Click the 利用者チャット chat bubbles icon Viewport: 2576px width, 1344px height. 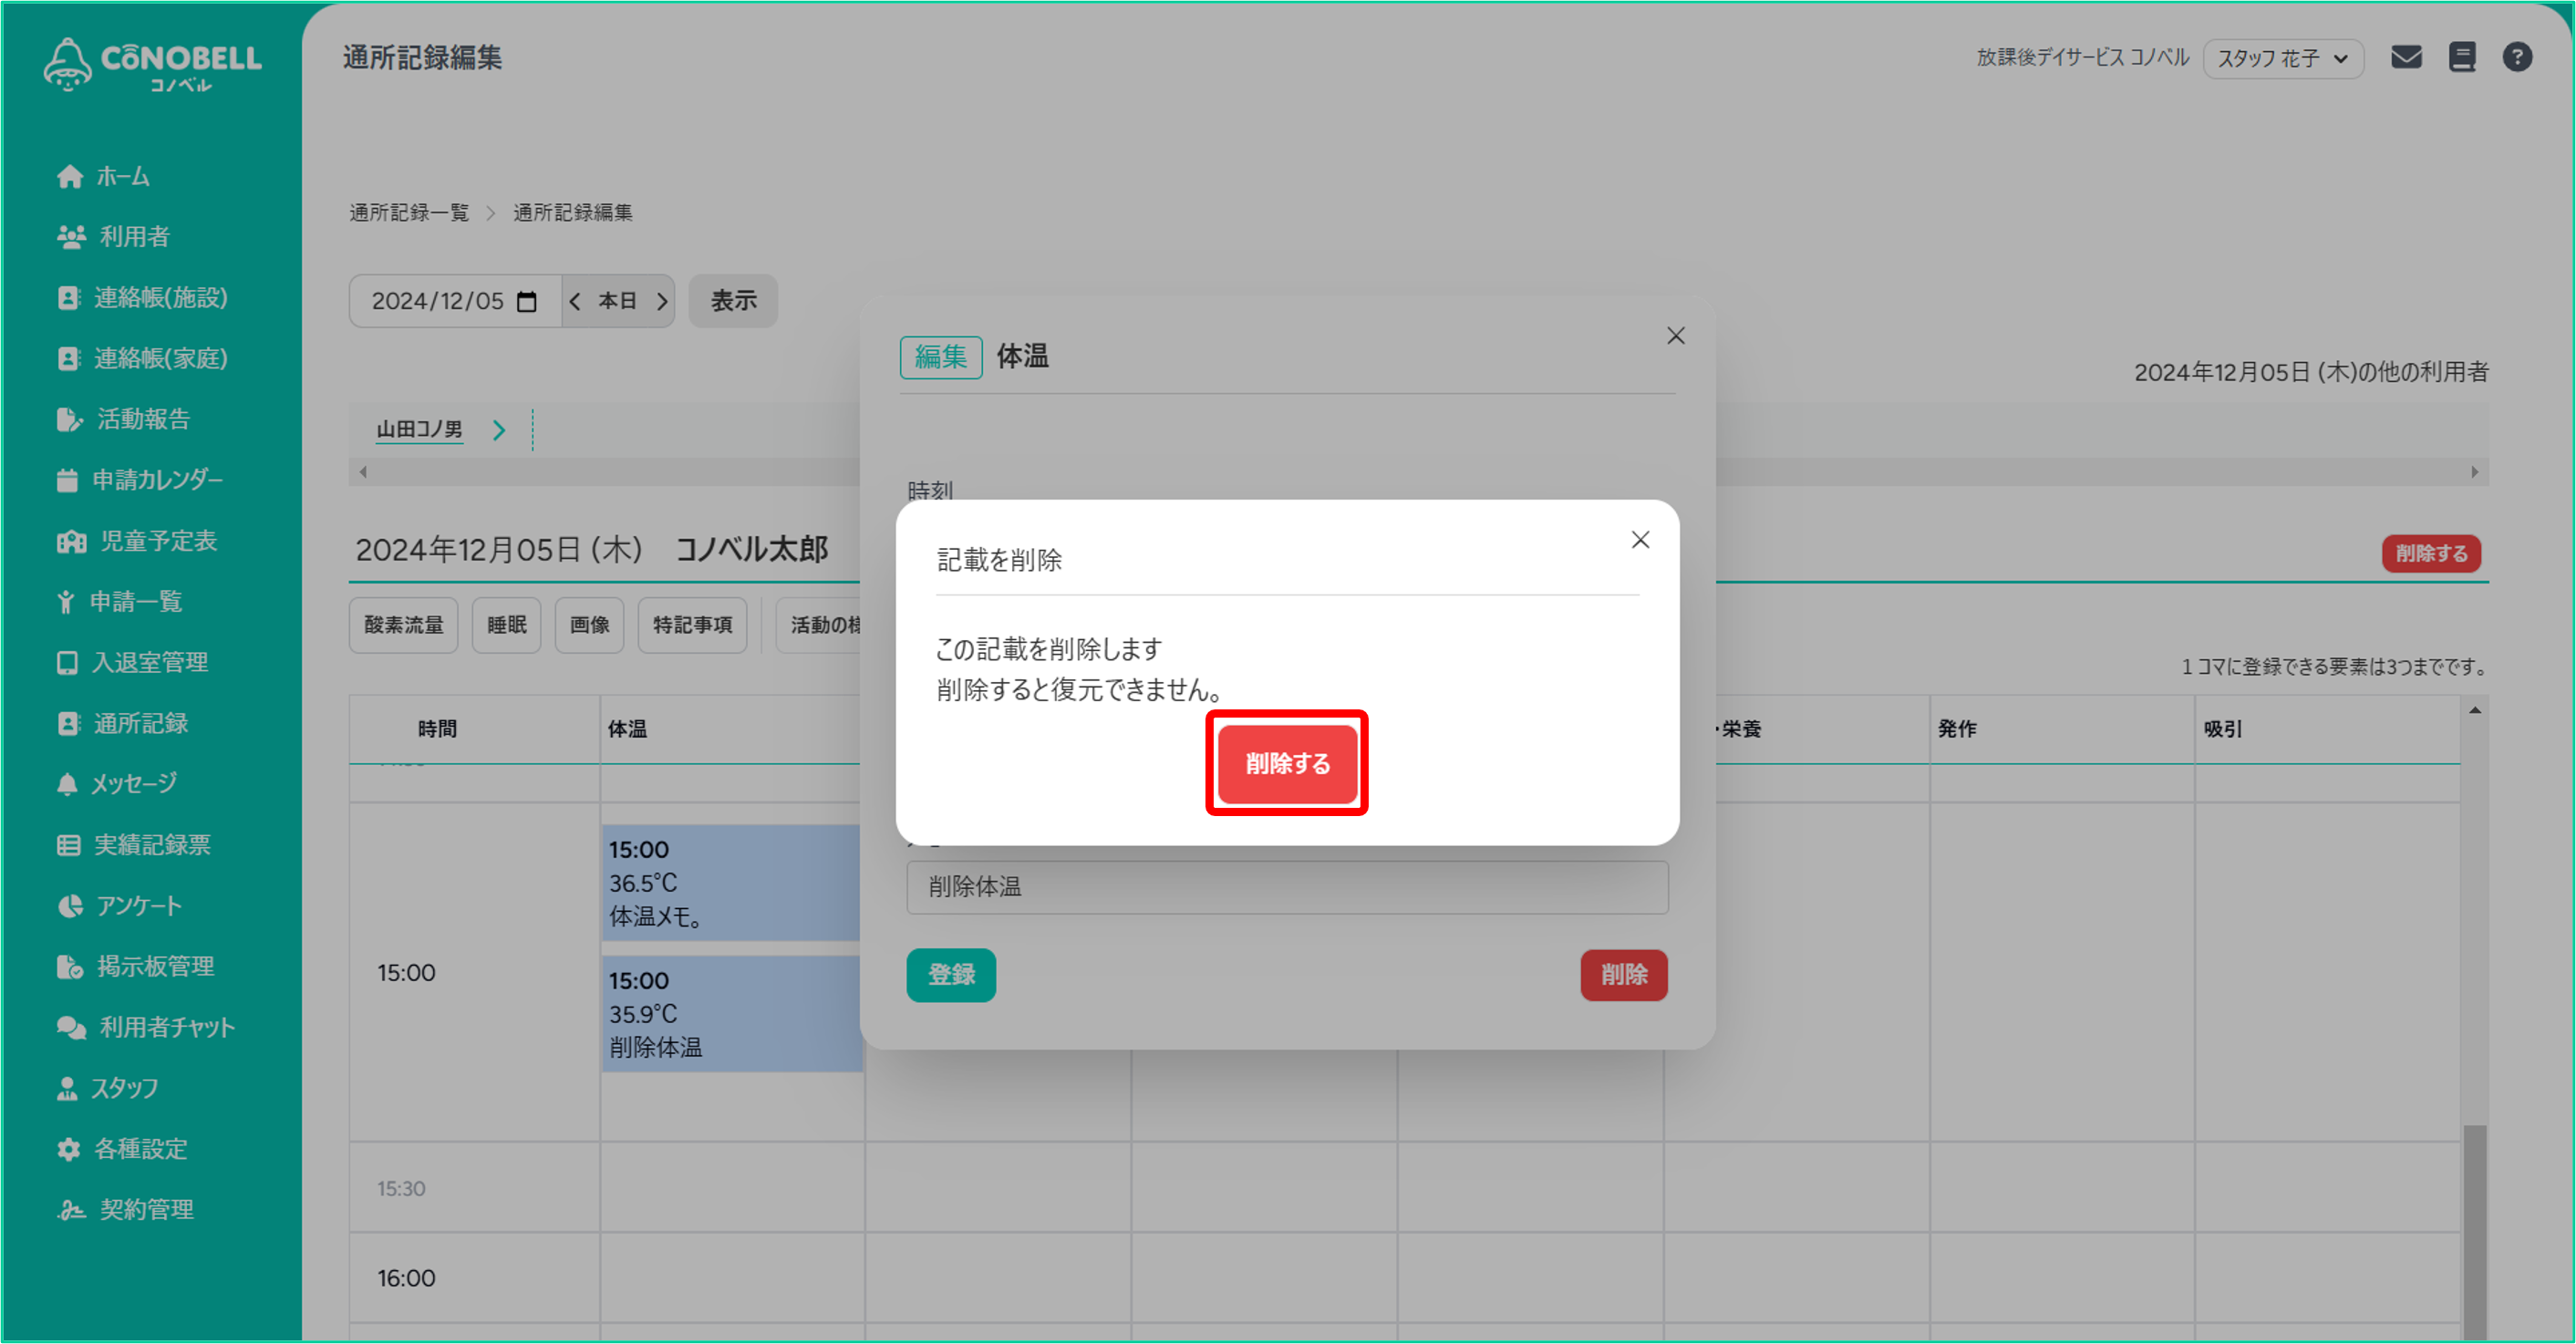tap(71, 1027)
